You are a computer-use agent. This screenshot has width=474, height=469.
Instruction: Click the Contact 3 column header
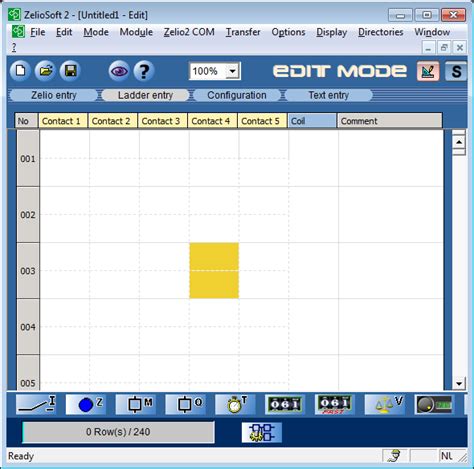click(163, 121)
